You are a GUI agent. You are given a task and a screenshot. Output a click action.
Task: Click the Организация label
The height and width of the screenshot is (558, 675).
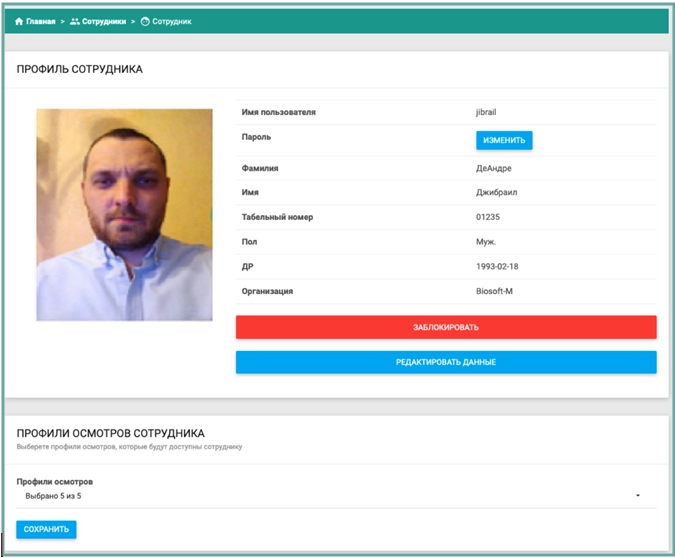[267, 291]
